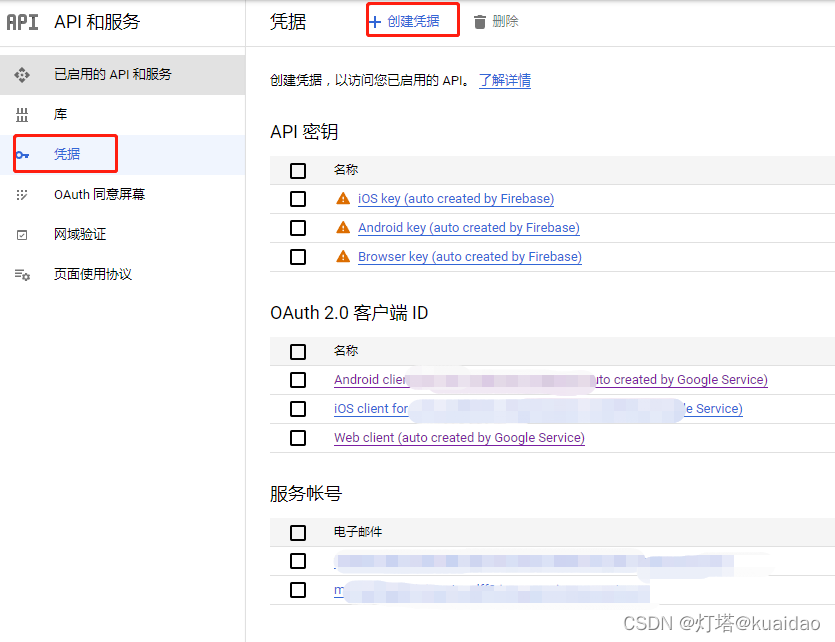Click the API logo at top left
The height and width of the screenshot is (642, 835).
tap(23, 22)
